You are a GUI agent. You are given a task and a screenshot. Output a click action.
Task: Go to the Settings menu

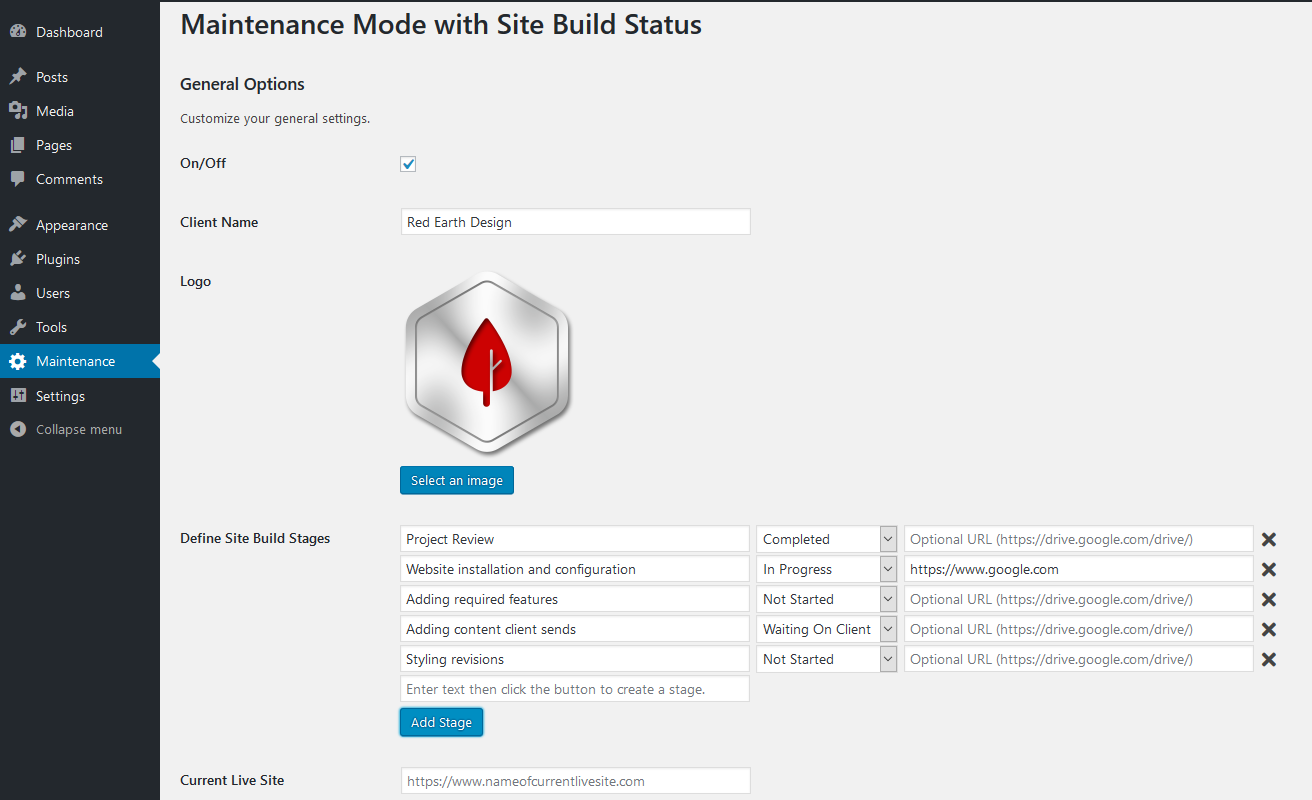tap(60, 396)
